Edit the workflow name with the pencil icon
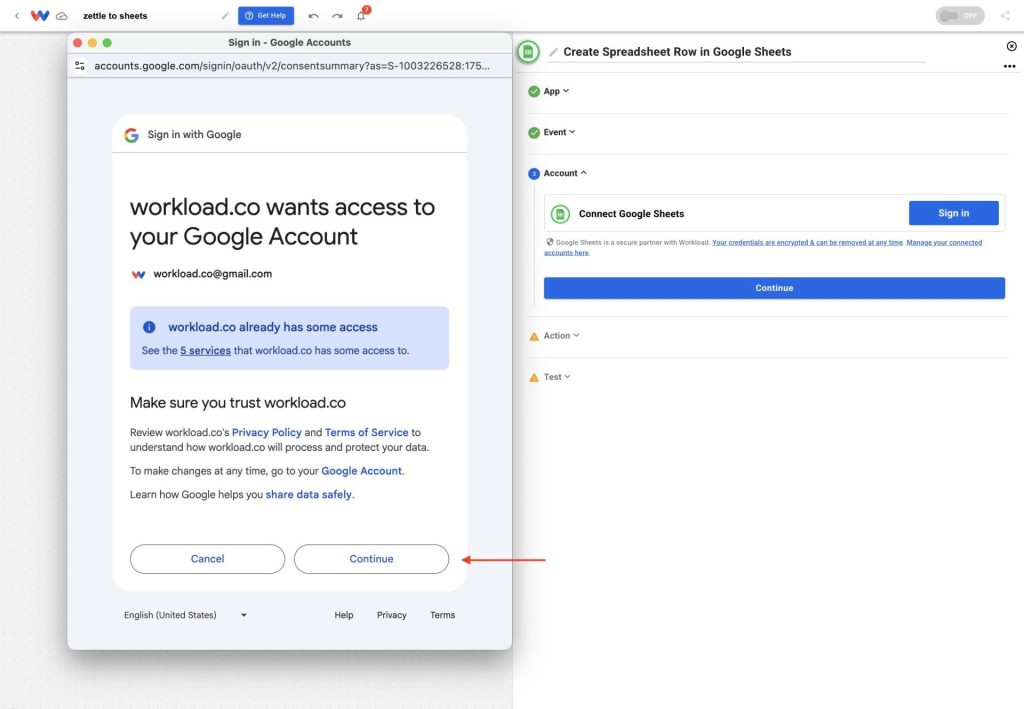This screenshot has width=1024, height=709. click(225, 16)
